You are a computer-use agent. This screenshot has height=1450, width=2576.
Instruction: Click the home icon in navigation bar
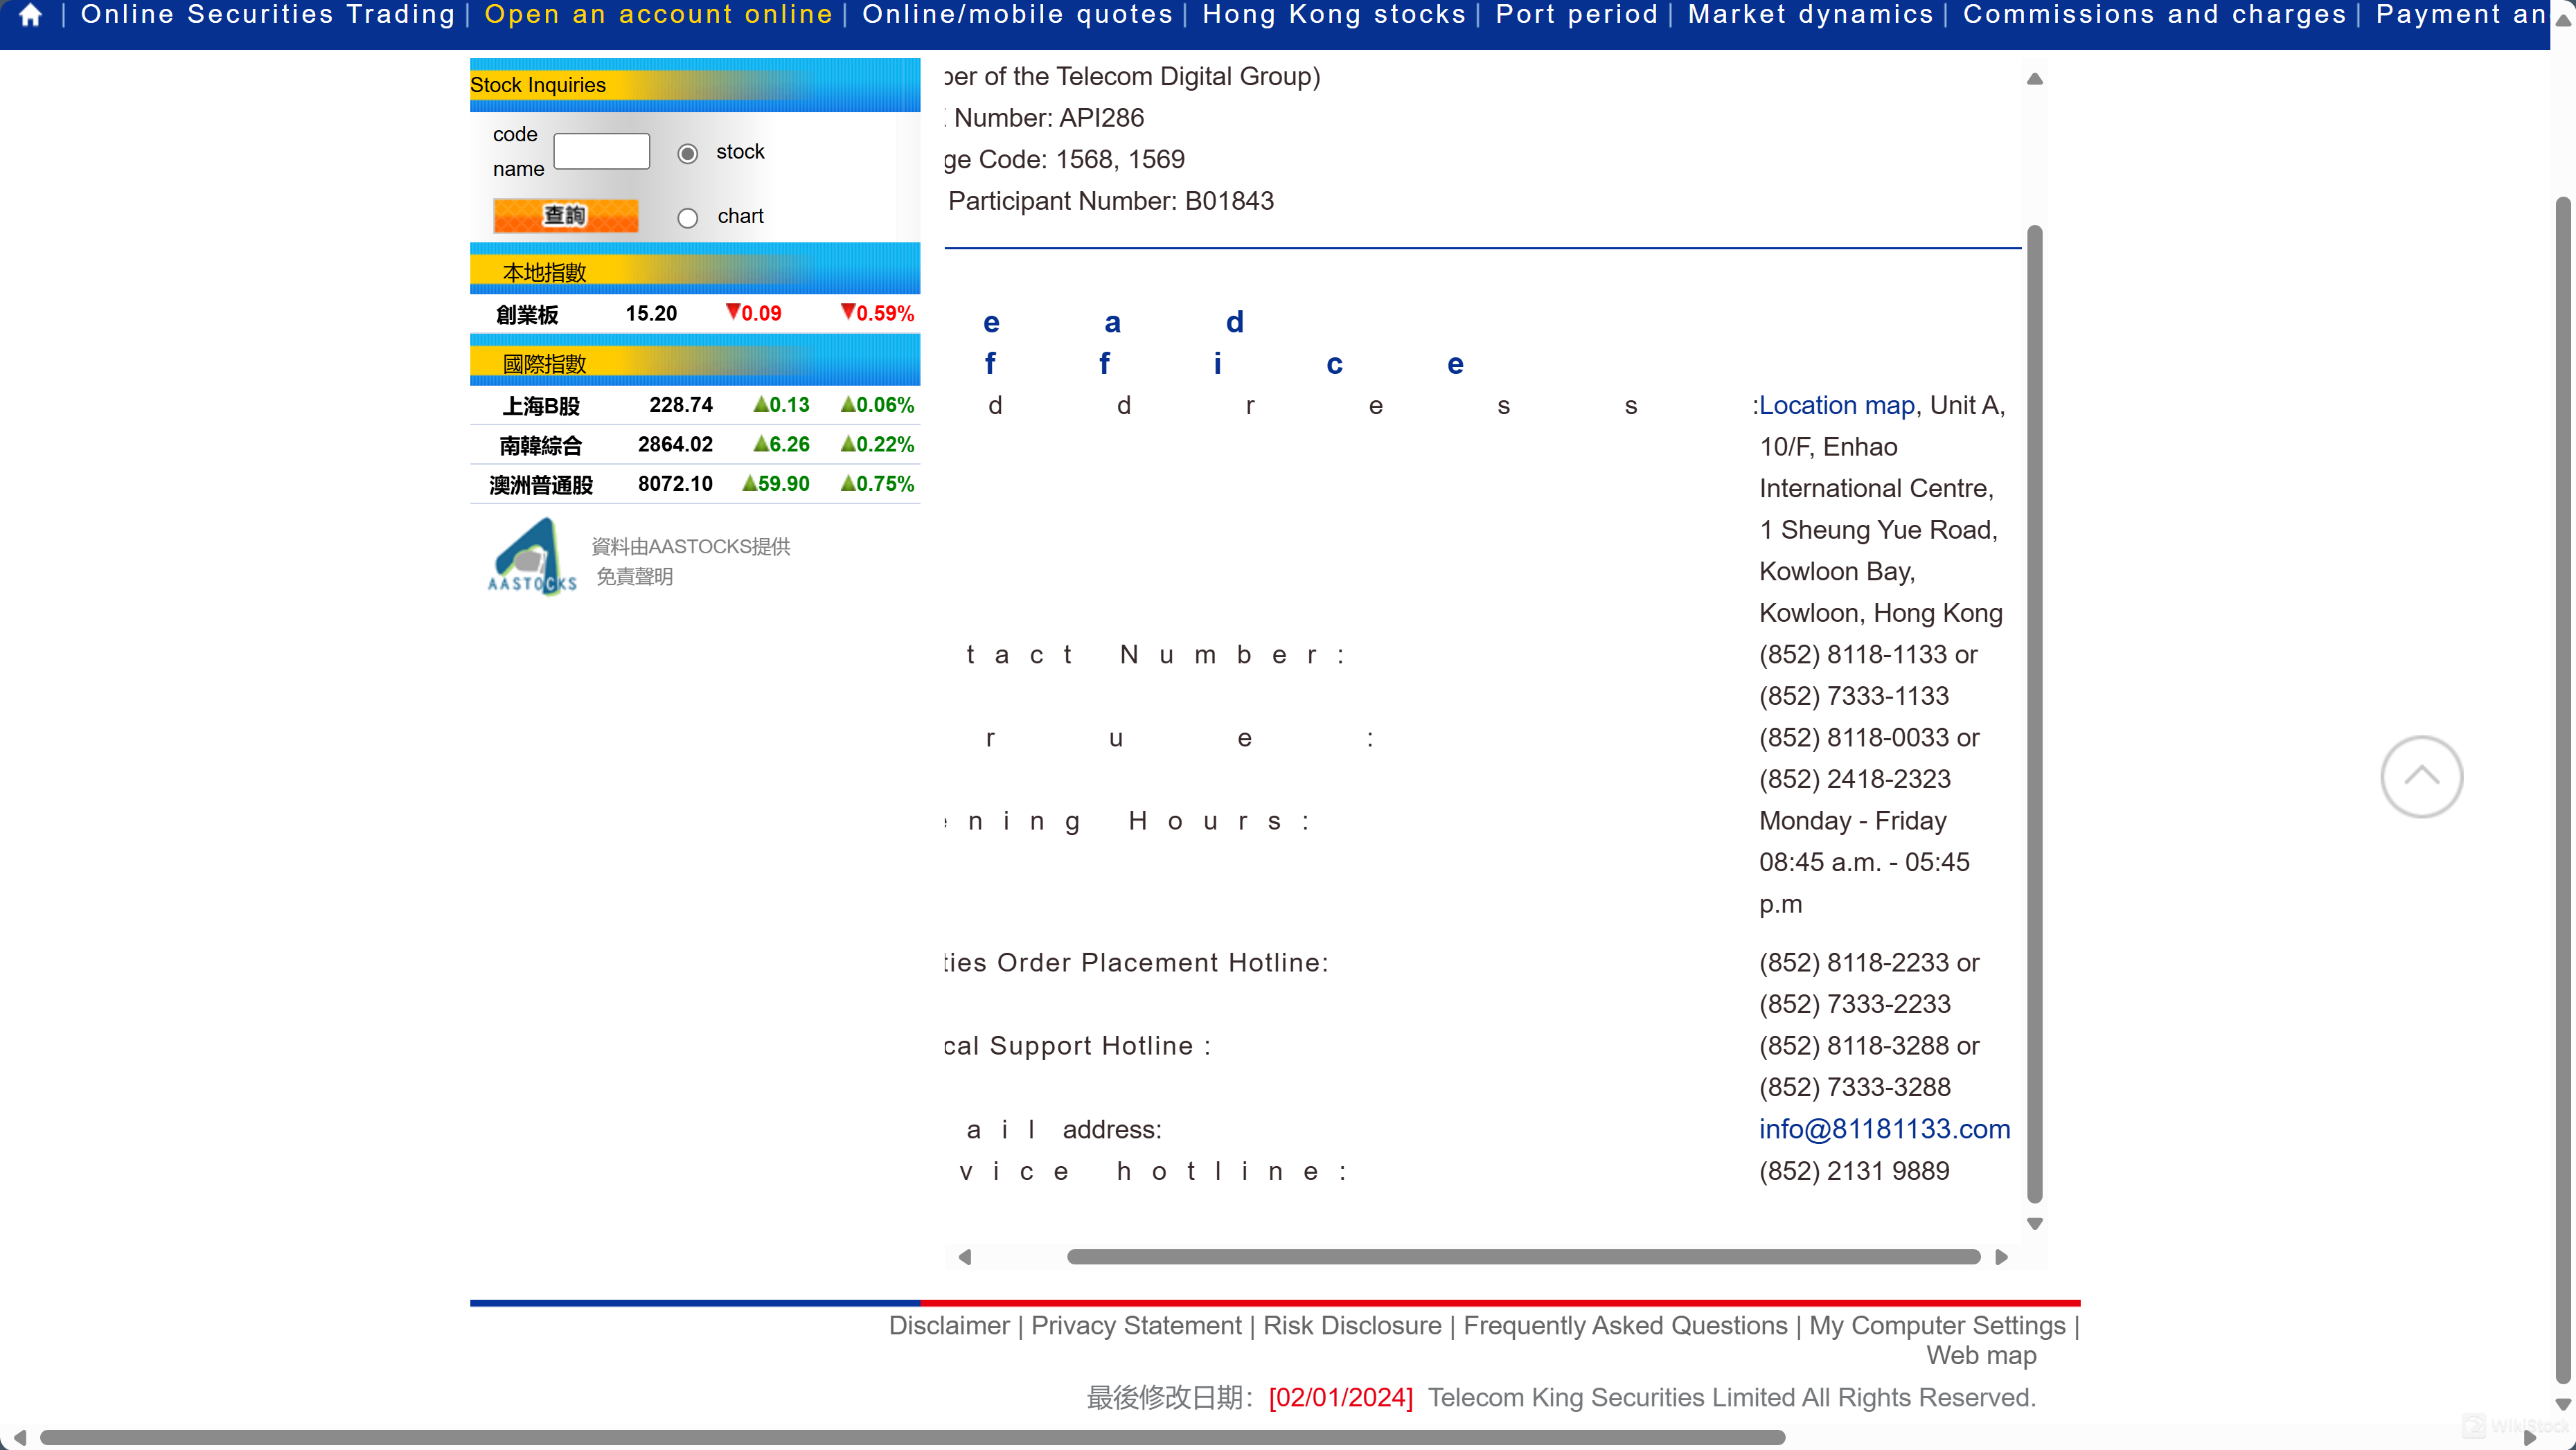31,15
